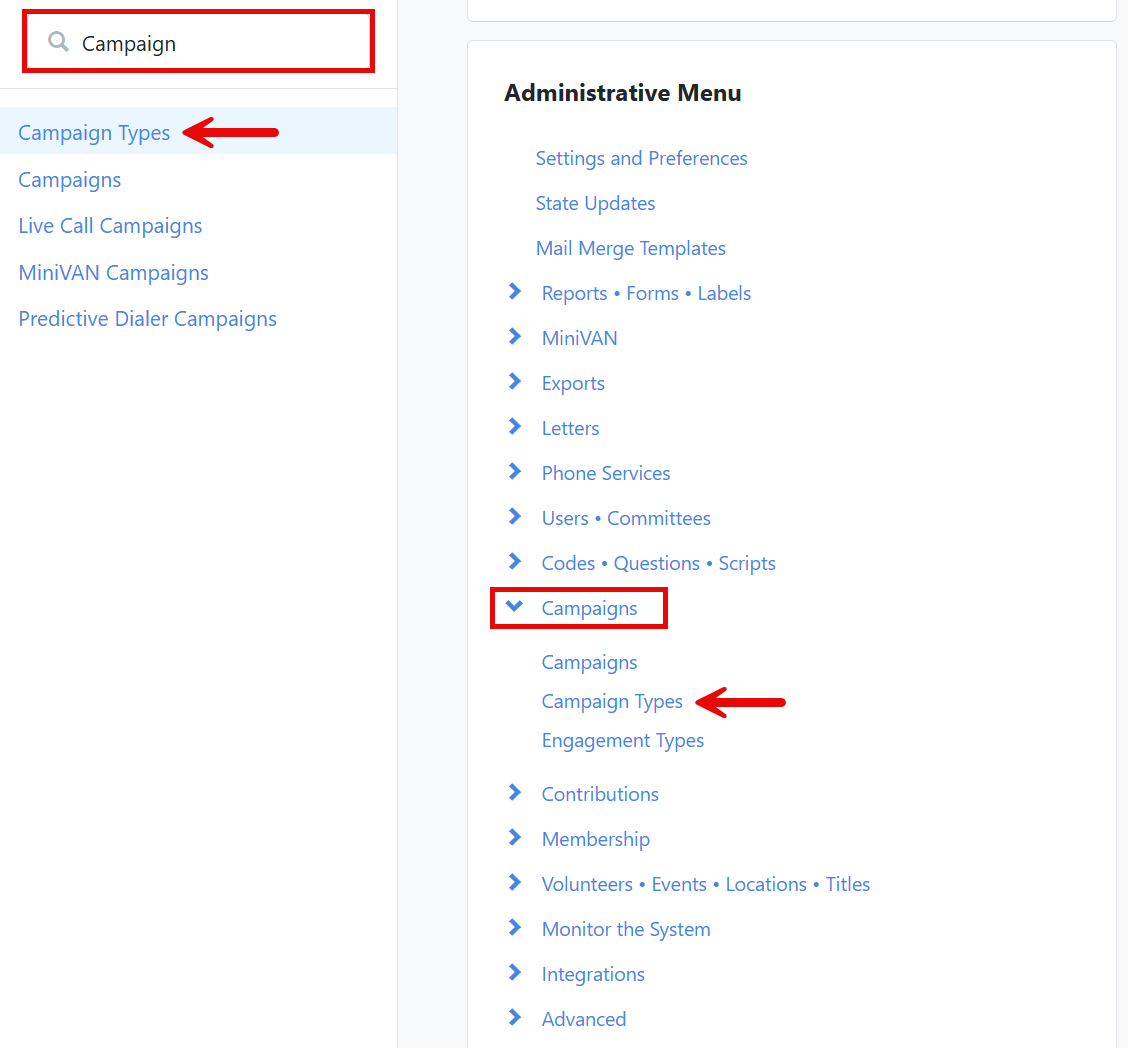Click the Integrations menu label
The width and height of the screenshot is (1128, 1048).
coord(593,975)
